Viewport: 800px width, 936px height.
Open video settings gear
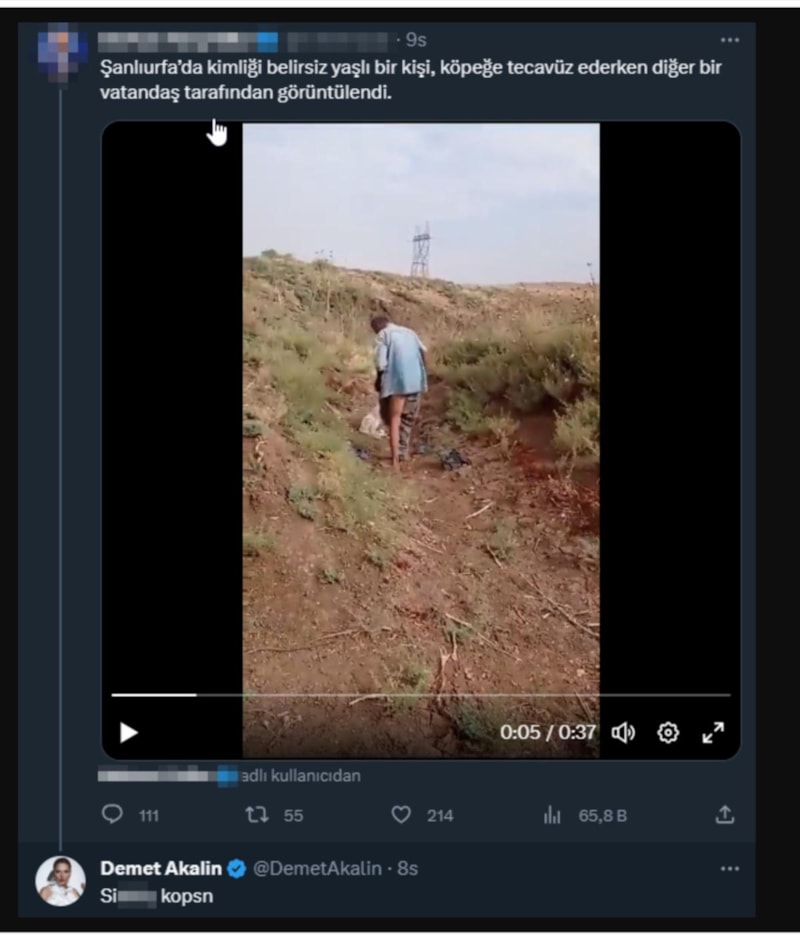tap(668, 733)
